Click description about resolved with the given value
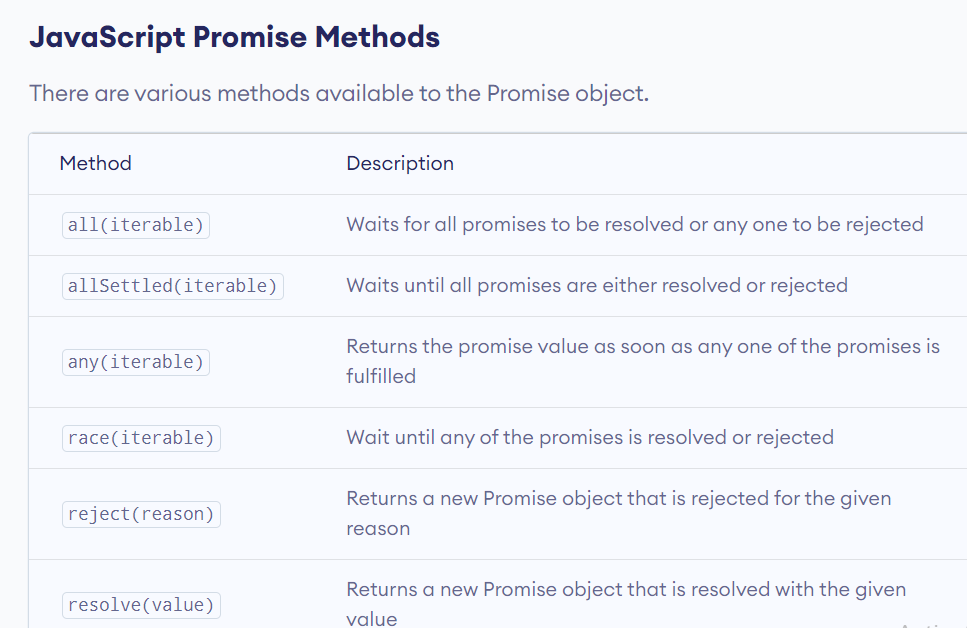Screen dimensions: 967x628 click(x=626, y=604)
